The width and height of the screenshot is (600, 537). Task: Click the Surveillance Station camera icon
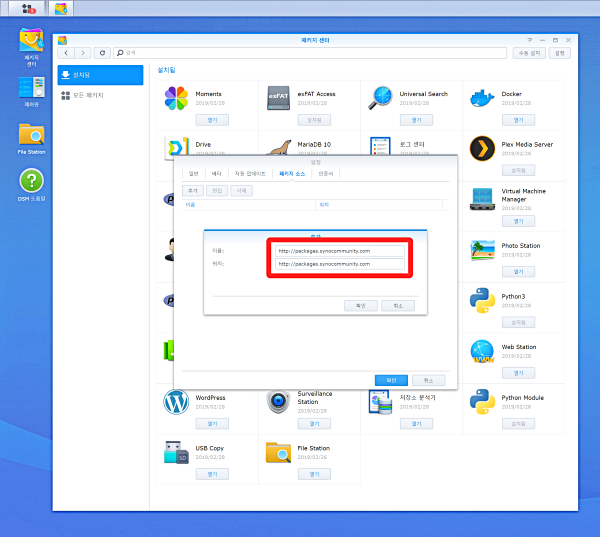(278, 402)
